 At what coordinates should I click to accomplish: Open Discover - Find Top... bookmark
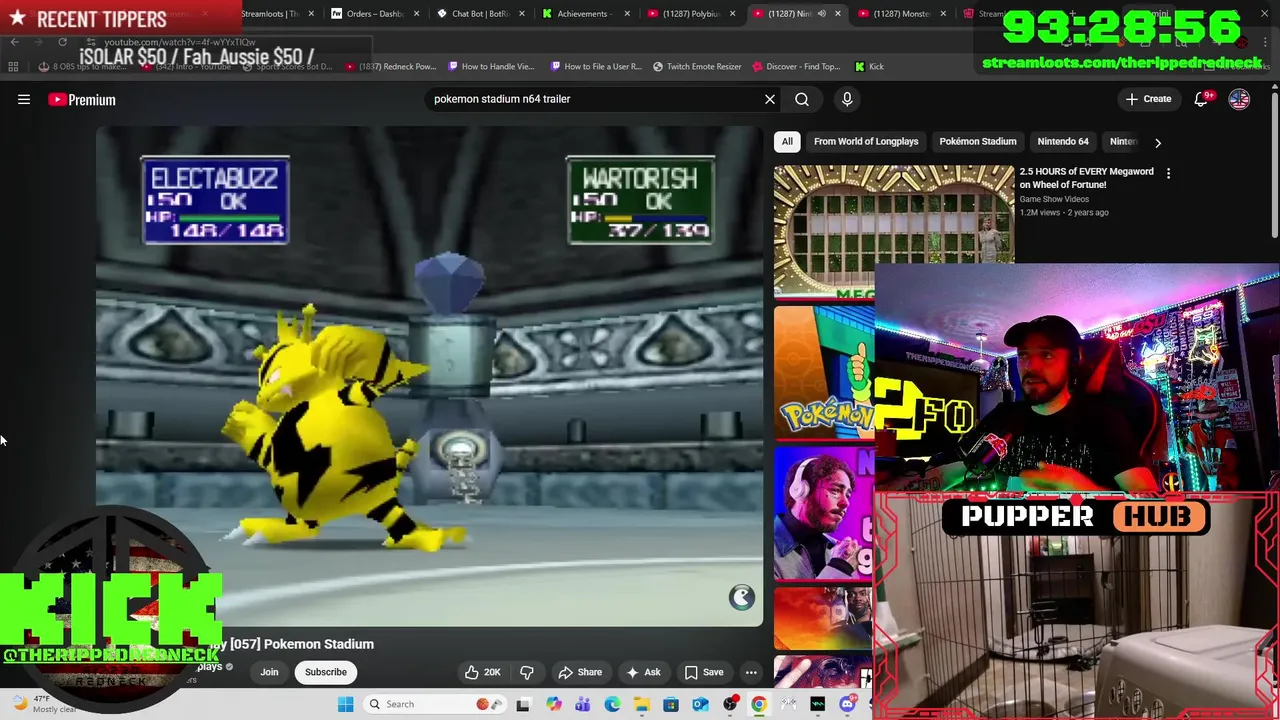[795, 67]
